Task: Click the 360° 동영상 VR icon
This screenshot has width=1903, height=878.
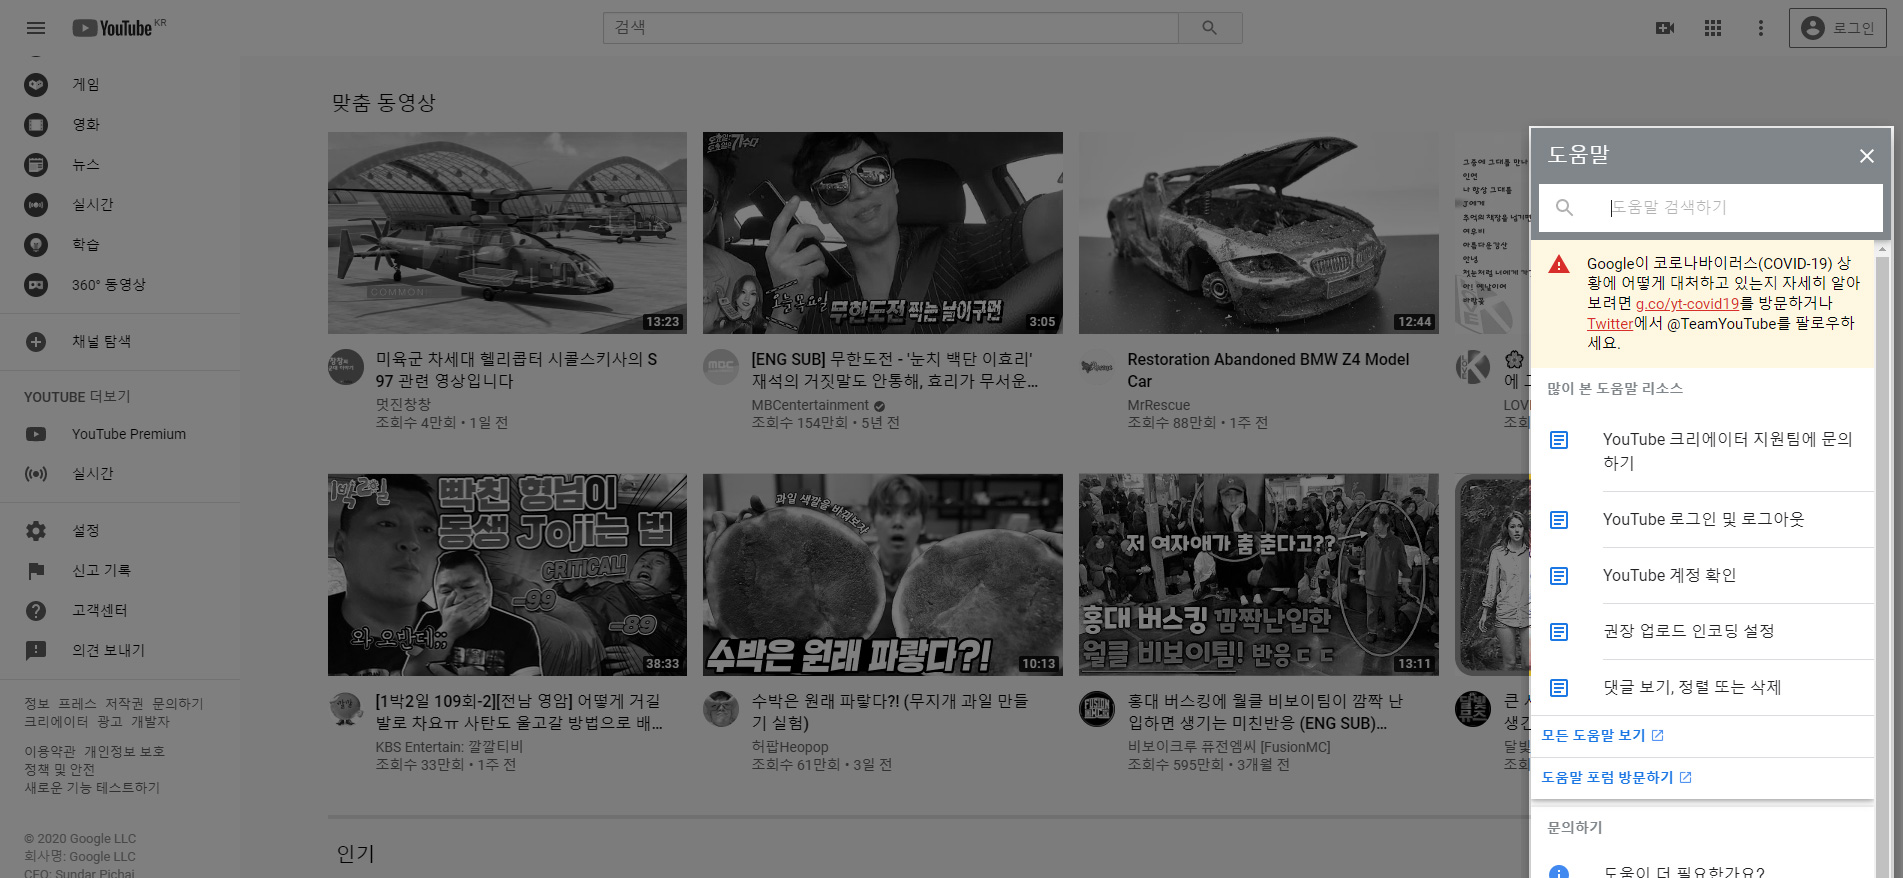Action: point(36,285)
